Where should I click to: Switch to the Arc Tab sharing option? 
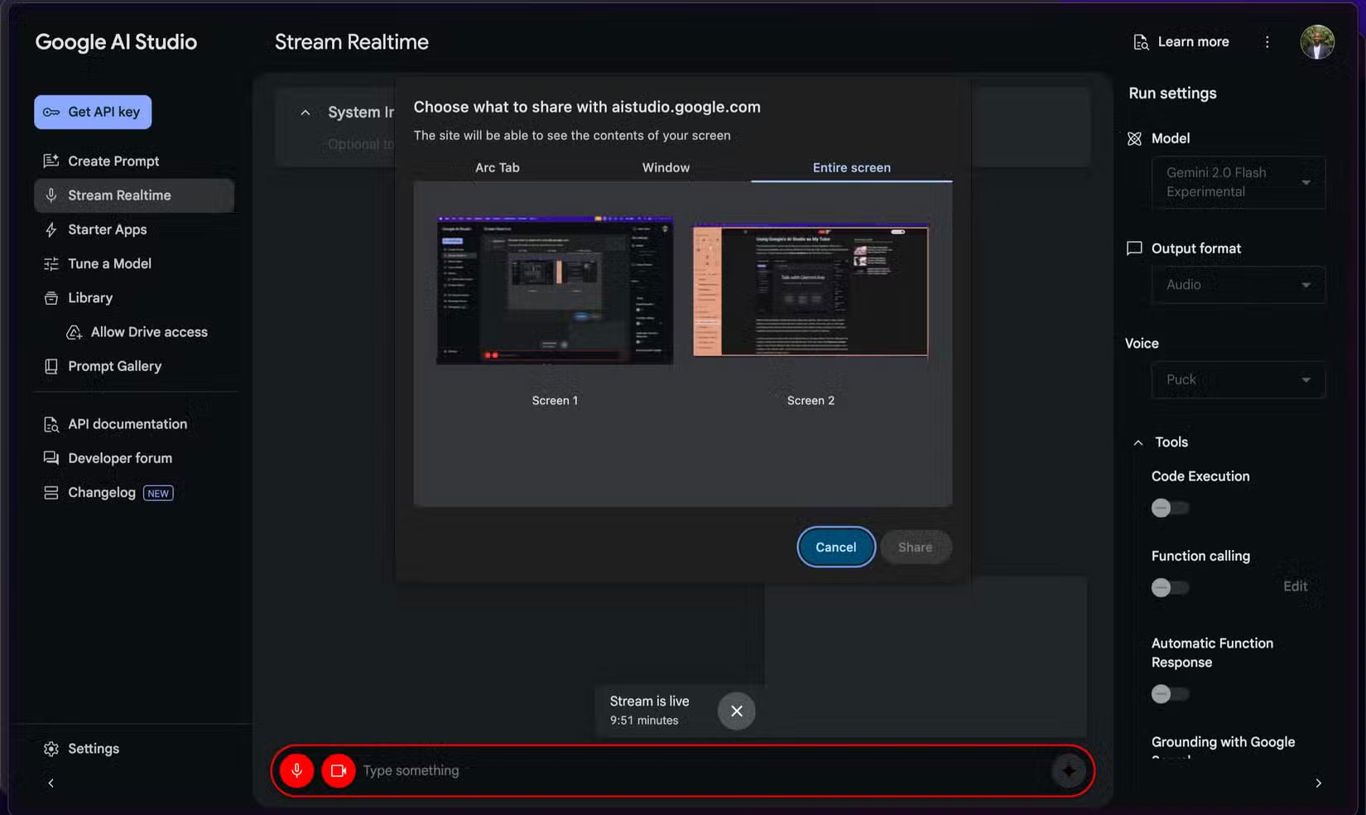(x=497, y=167)
